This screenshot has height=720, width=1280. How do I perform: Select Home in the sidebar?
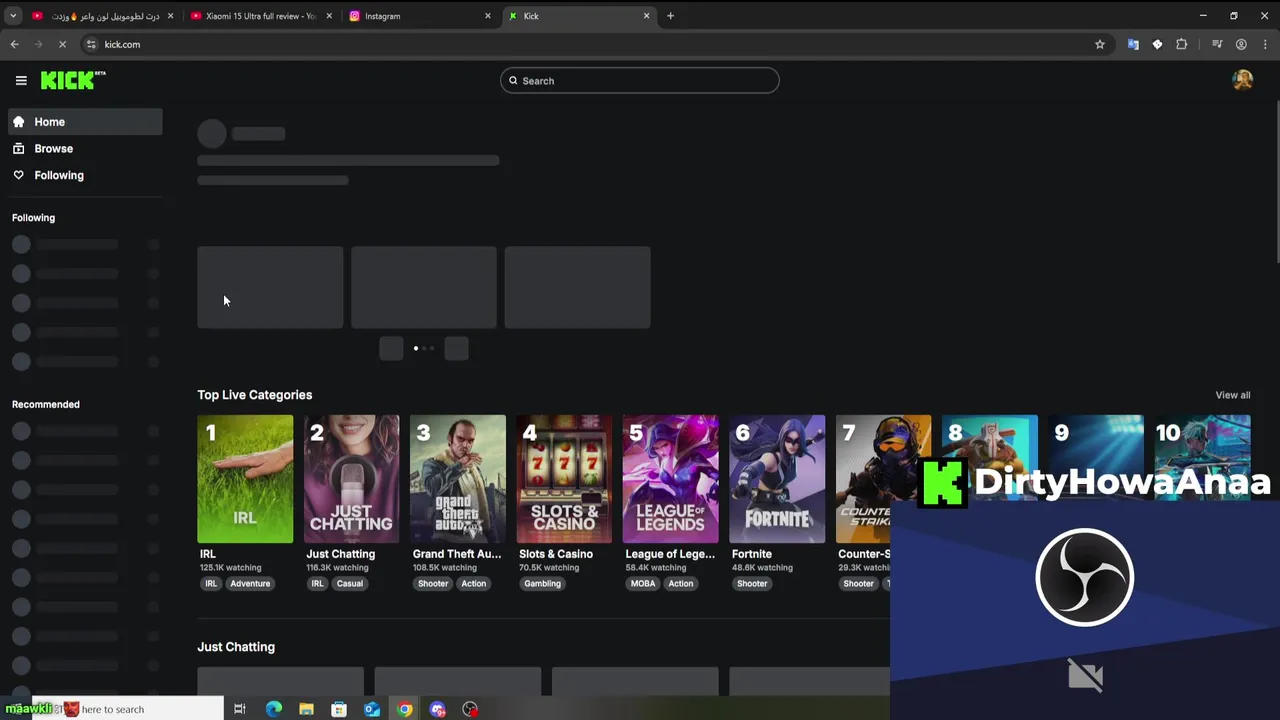[x=85, y=122]
